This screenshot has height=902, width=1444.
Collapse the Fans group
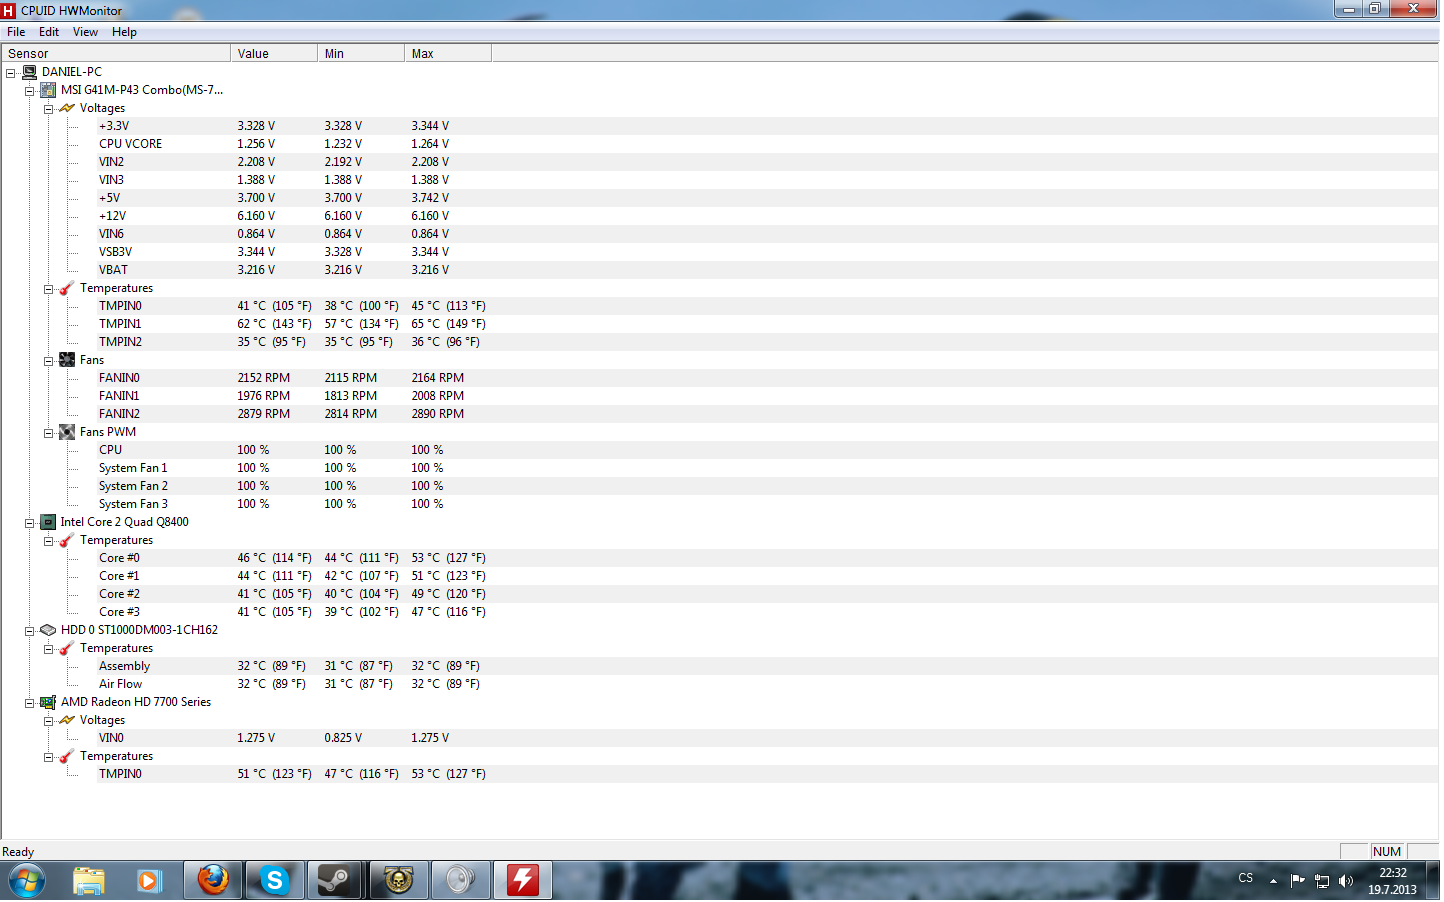(48, 361)
